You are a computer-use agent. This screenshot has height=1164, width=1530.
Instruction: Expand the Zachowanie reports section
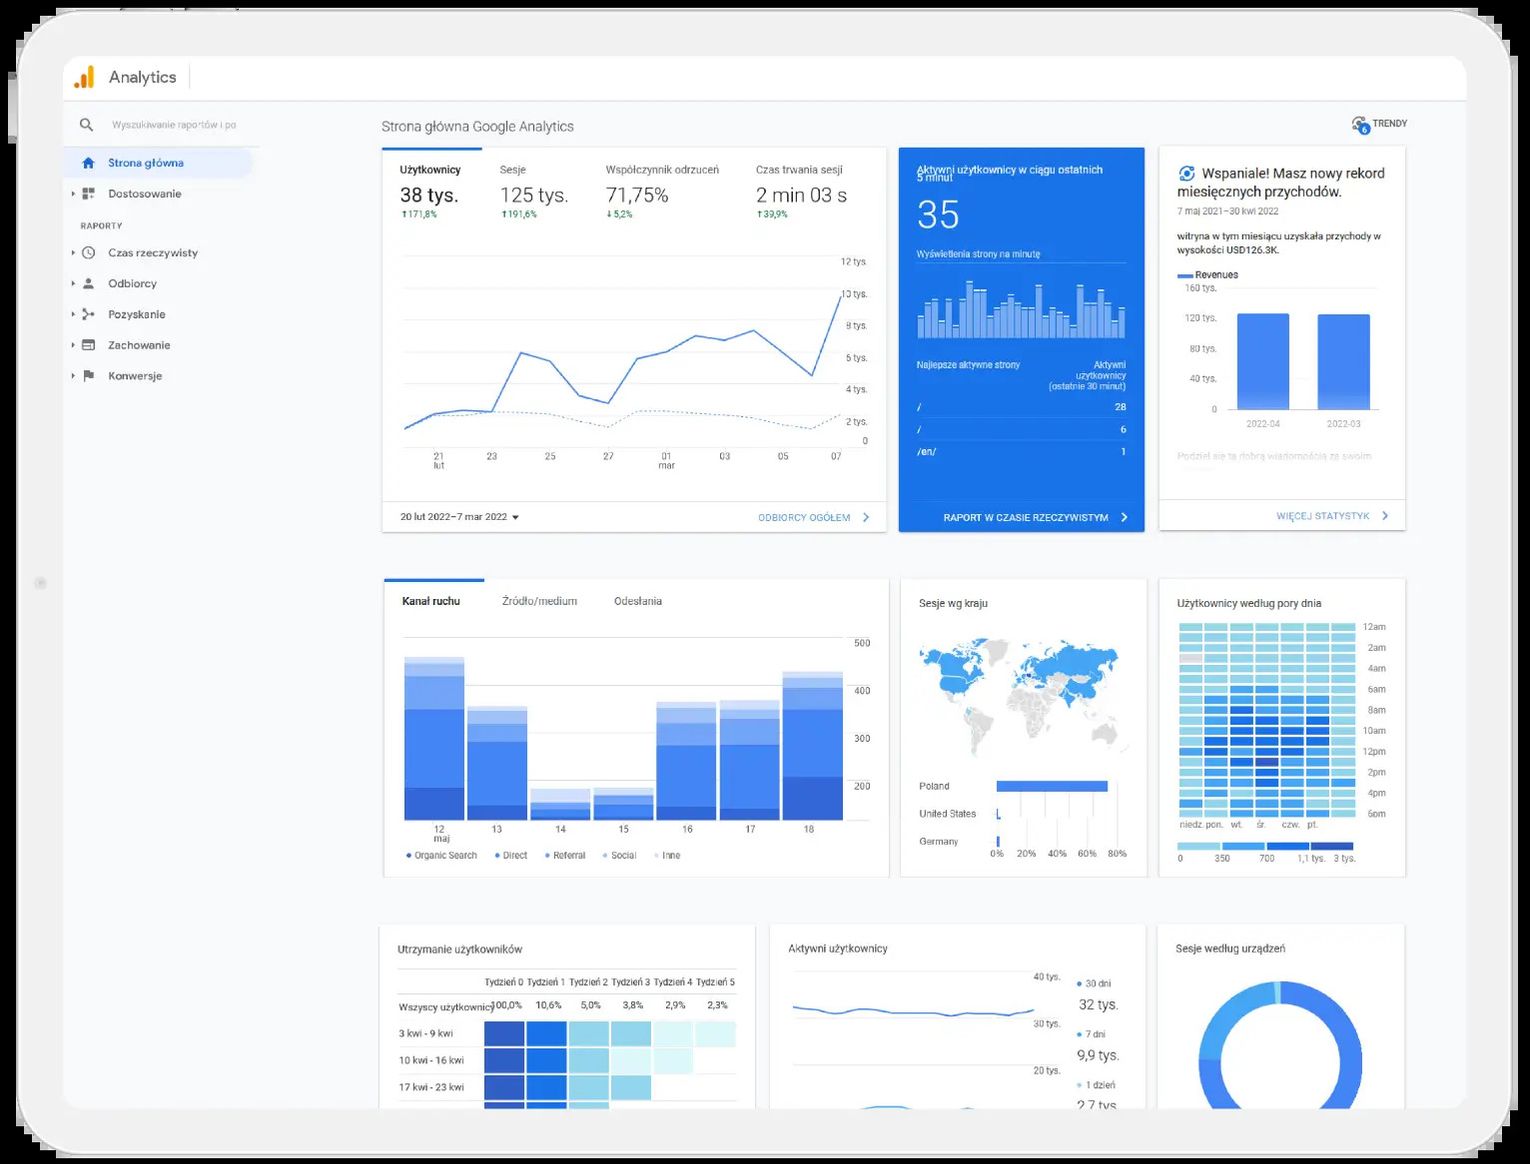pos(73,345)
